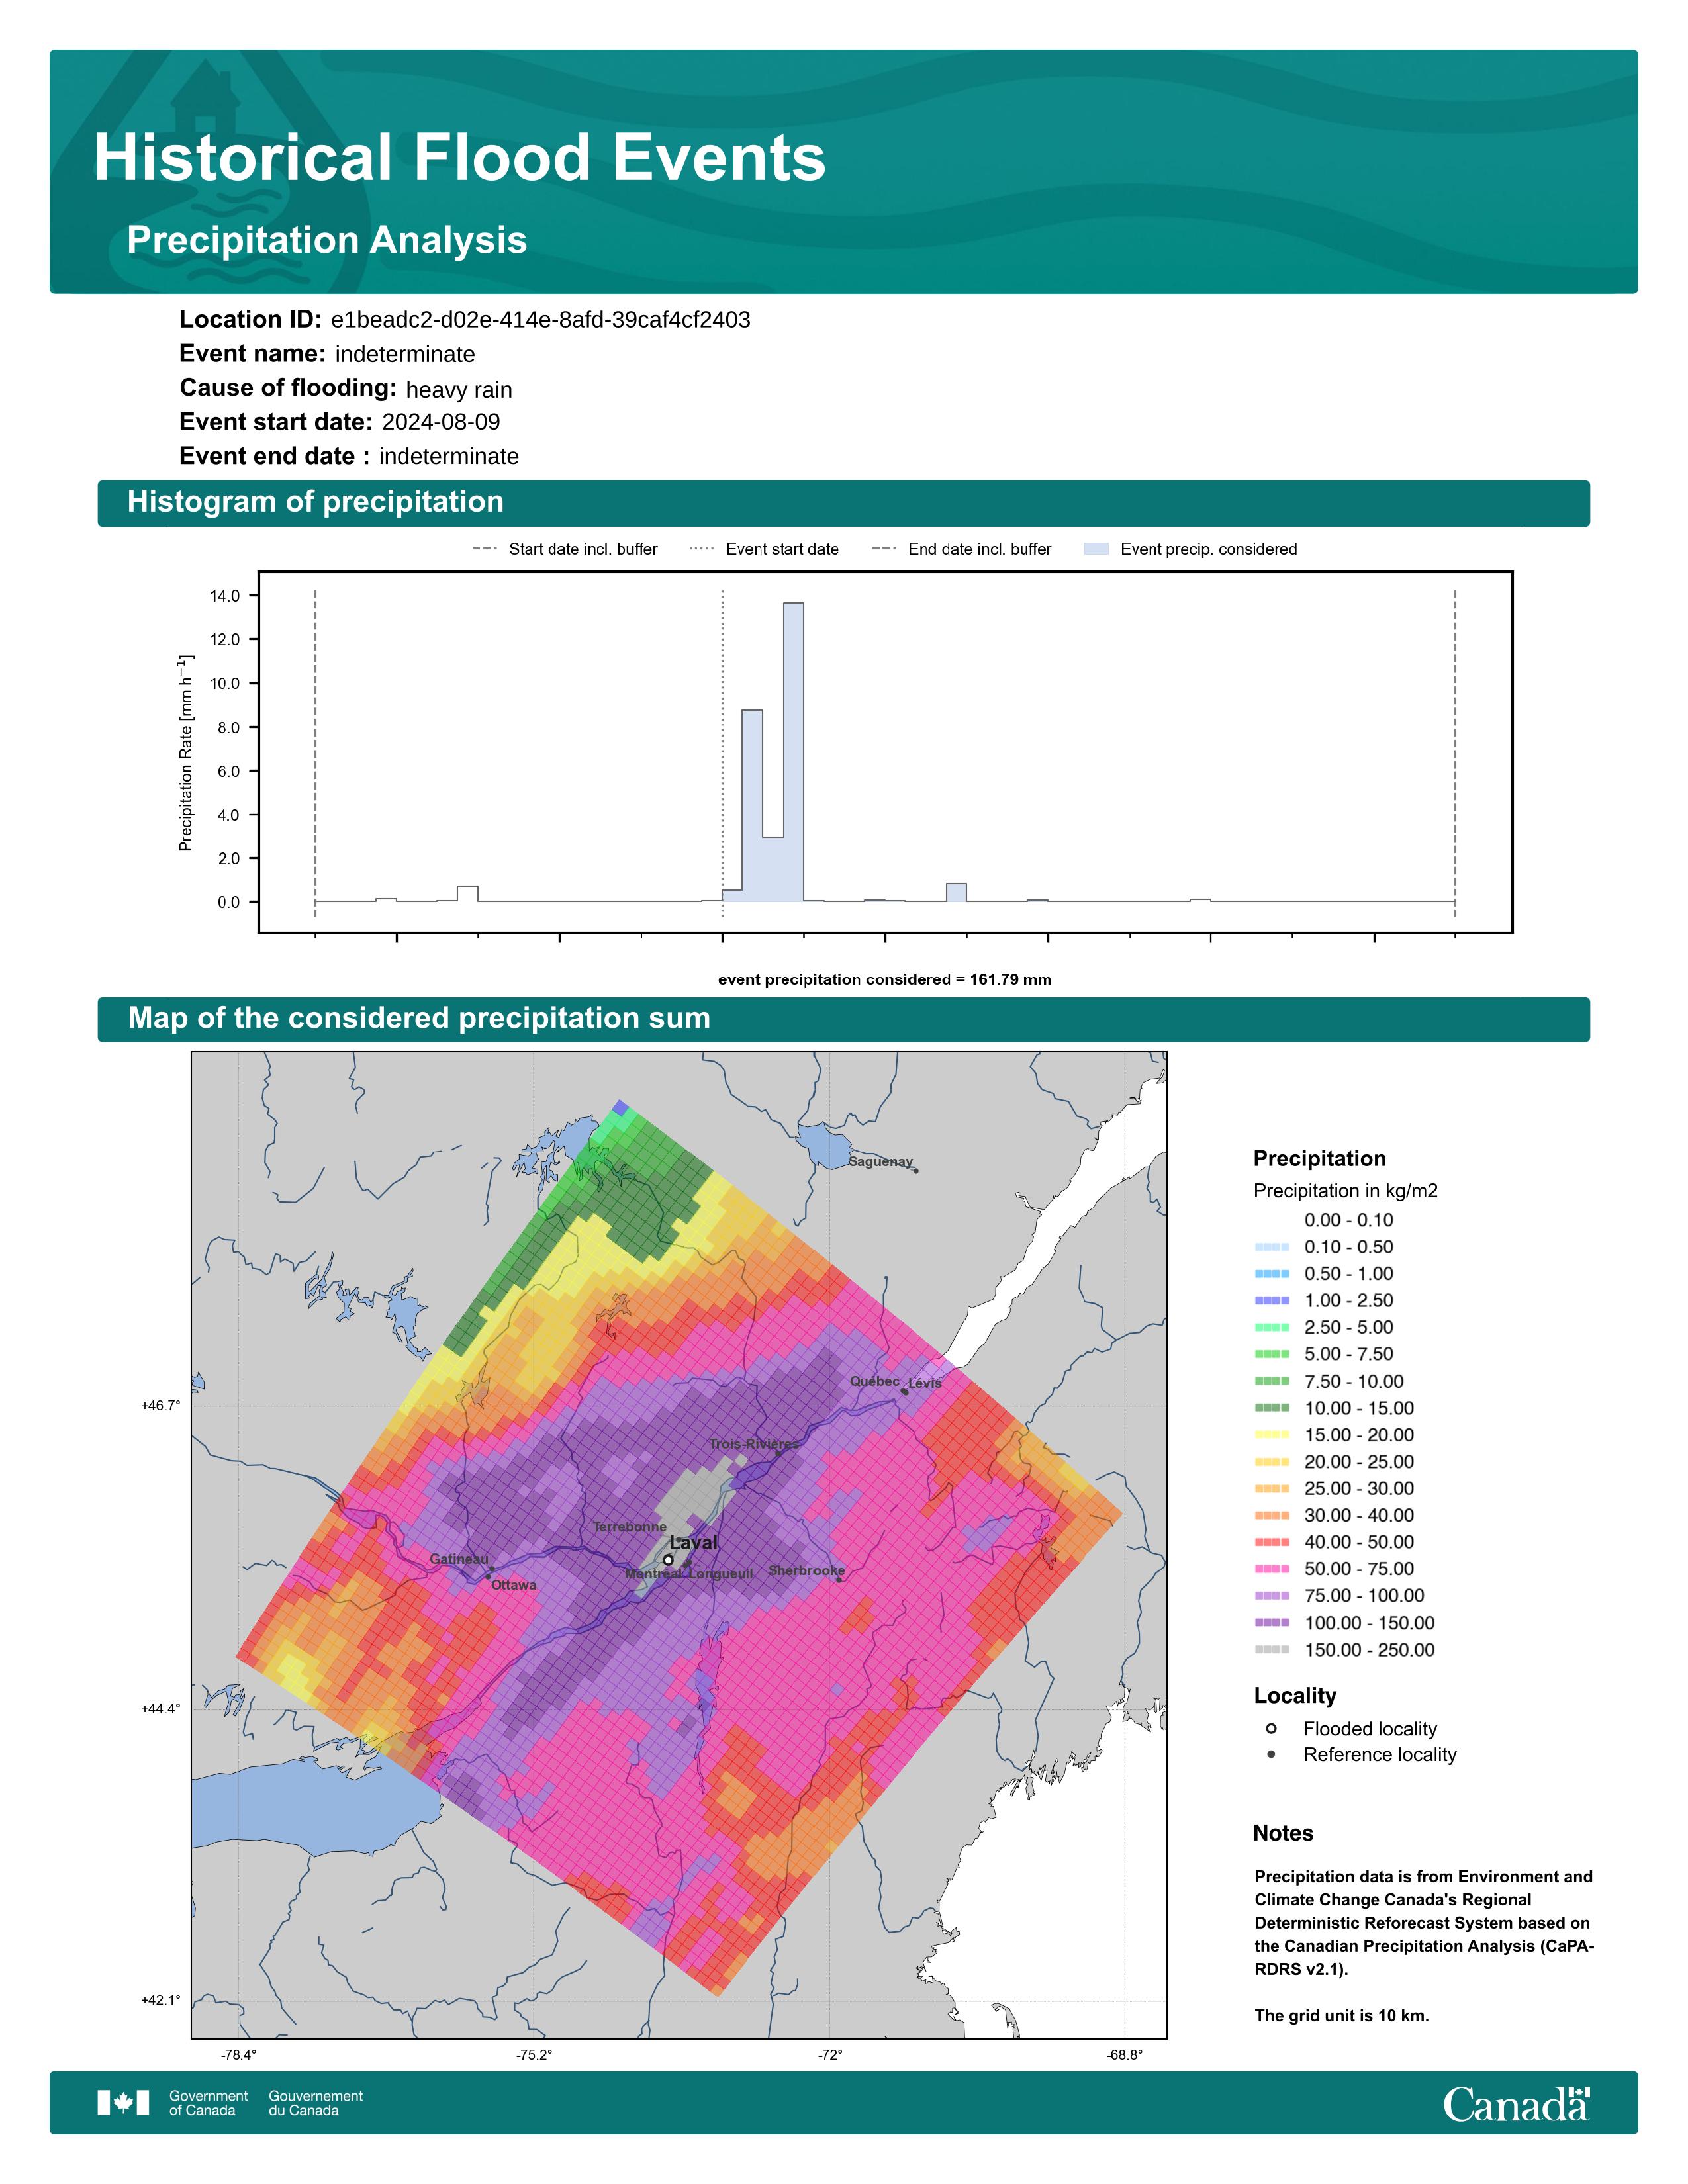Viewport: 1688px width, 2184px height.
Task: Select the 25.00 - 30.00 legend color swatch
Action: pyautogui.click(x=1272, y=1489)
